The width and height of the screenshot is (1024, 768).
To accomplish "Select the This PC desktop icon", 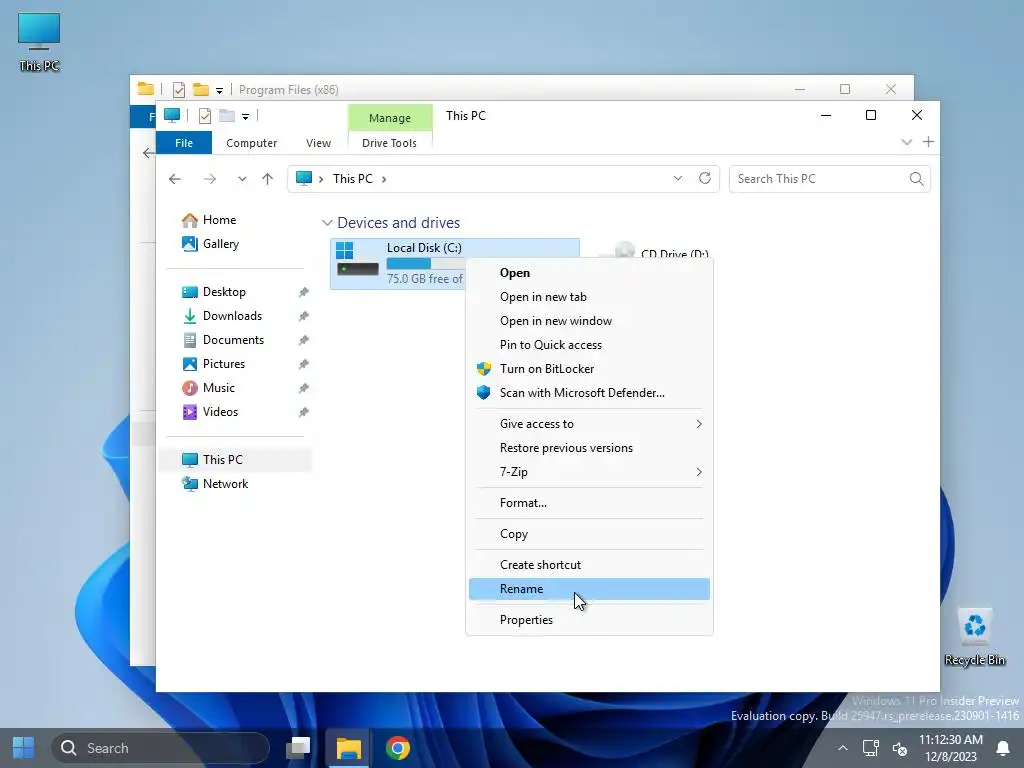I will coord(39,41).
